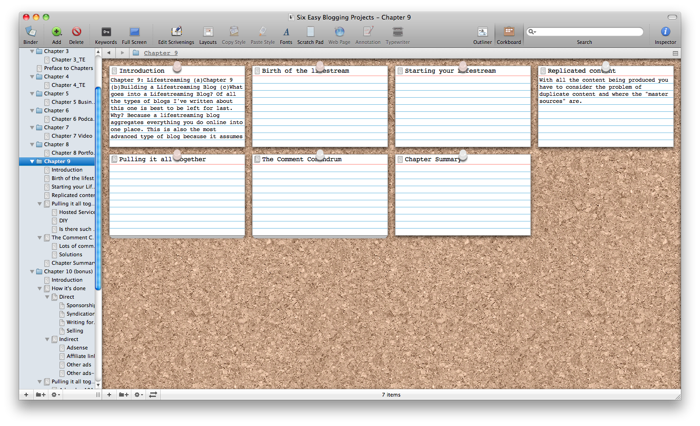Click the add folder icon in corkboard footer
The height and width of the screenshot is (426, 700).
[123, 395]
